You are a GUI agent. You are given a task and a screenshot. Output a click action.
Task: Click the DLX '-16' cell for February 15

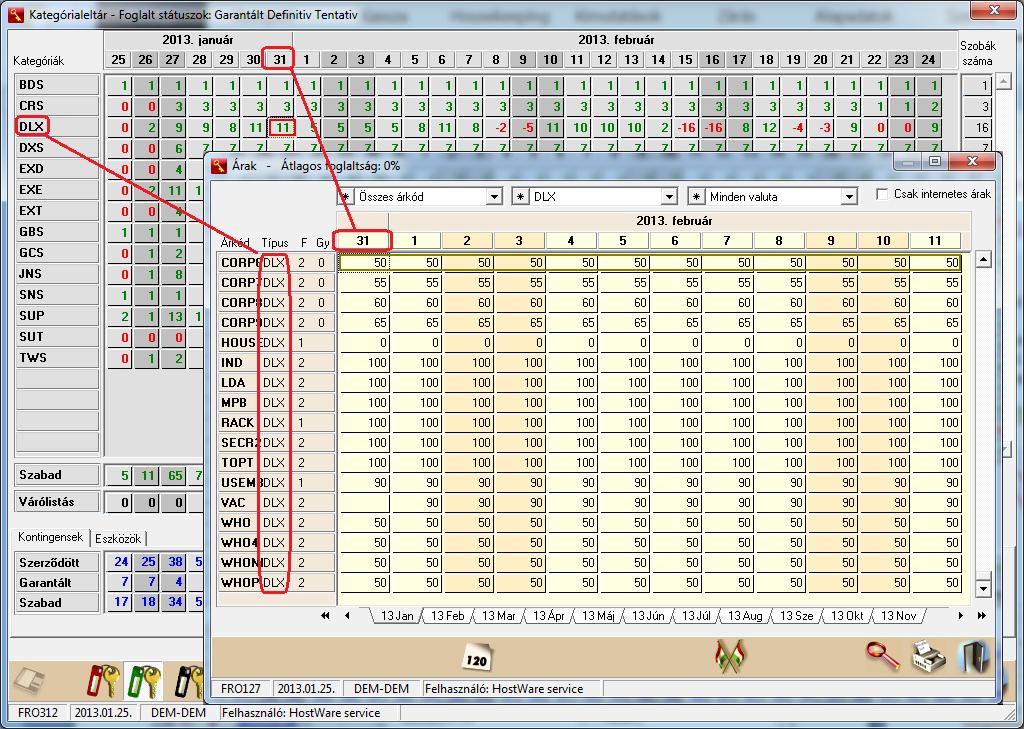pos(686,127)
